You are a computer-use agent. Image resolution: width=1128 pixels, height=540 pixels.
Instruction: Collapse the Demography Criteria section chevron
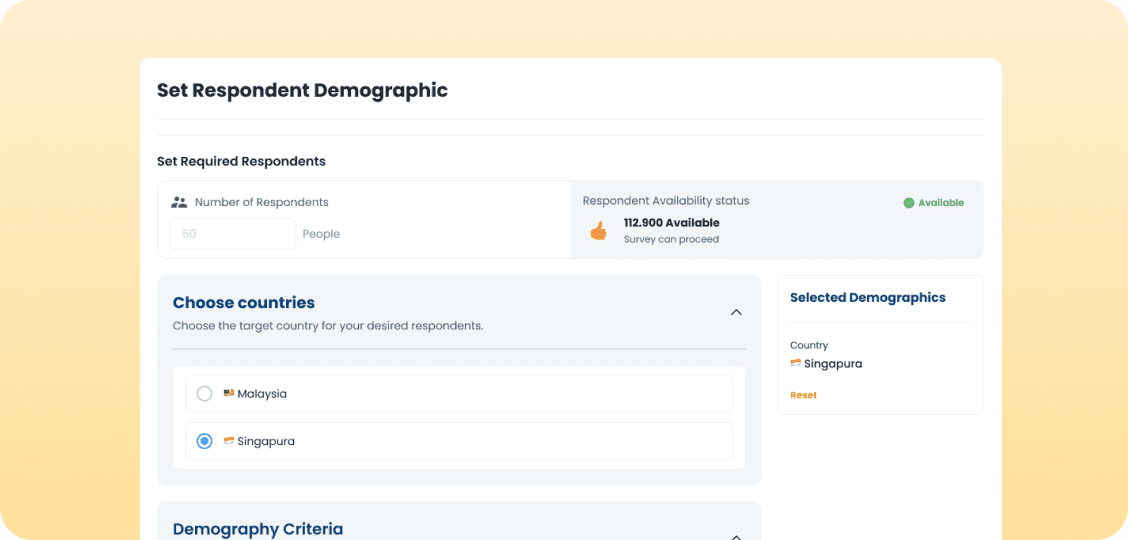(736, 536)
